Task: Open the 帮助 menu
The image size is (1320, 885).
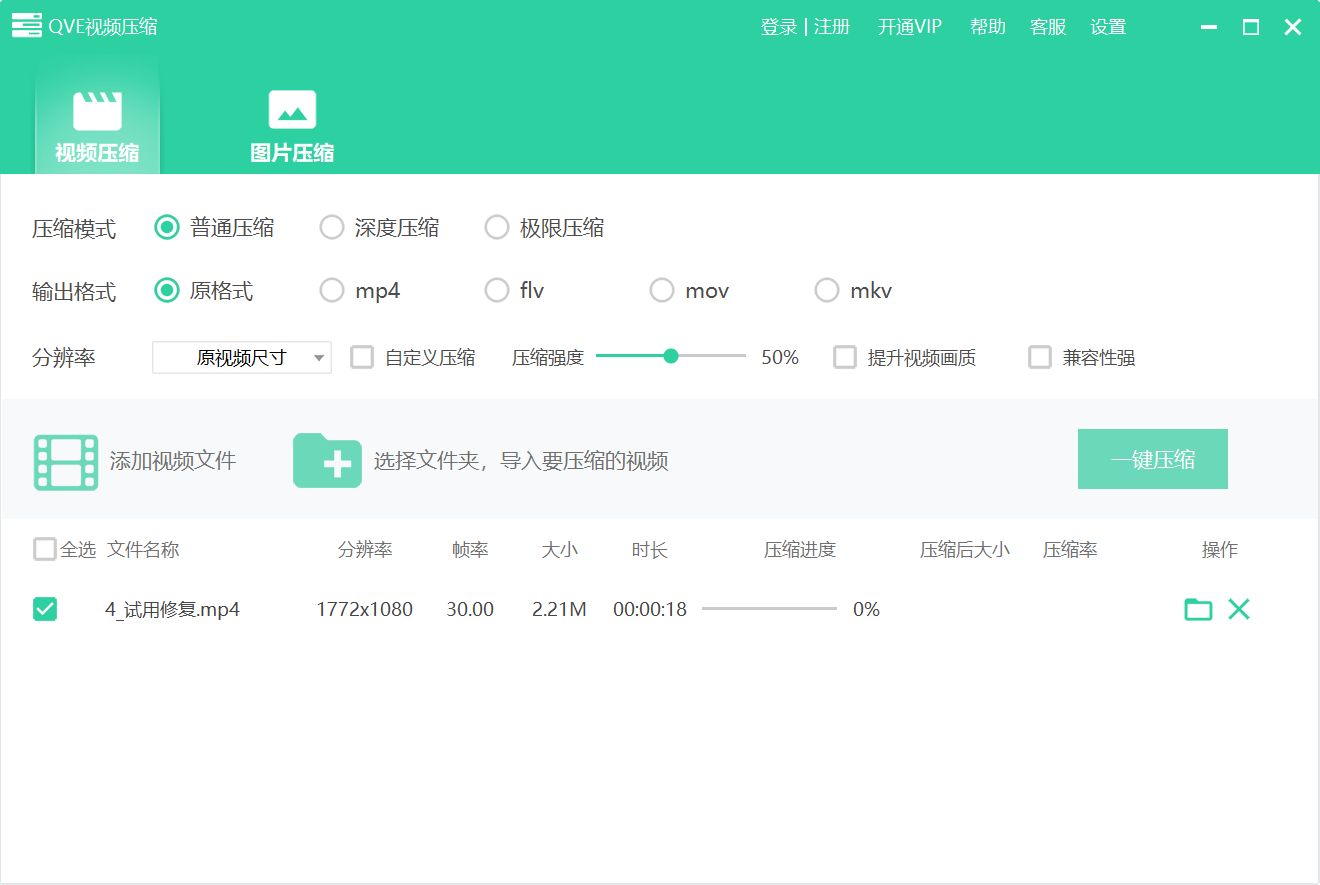Action: click(x=988, y=27)
